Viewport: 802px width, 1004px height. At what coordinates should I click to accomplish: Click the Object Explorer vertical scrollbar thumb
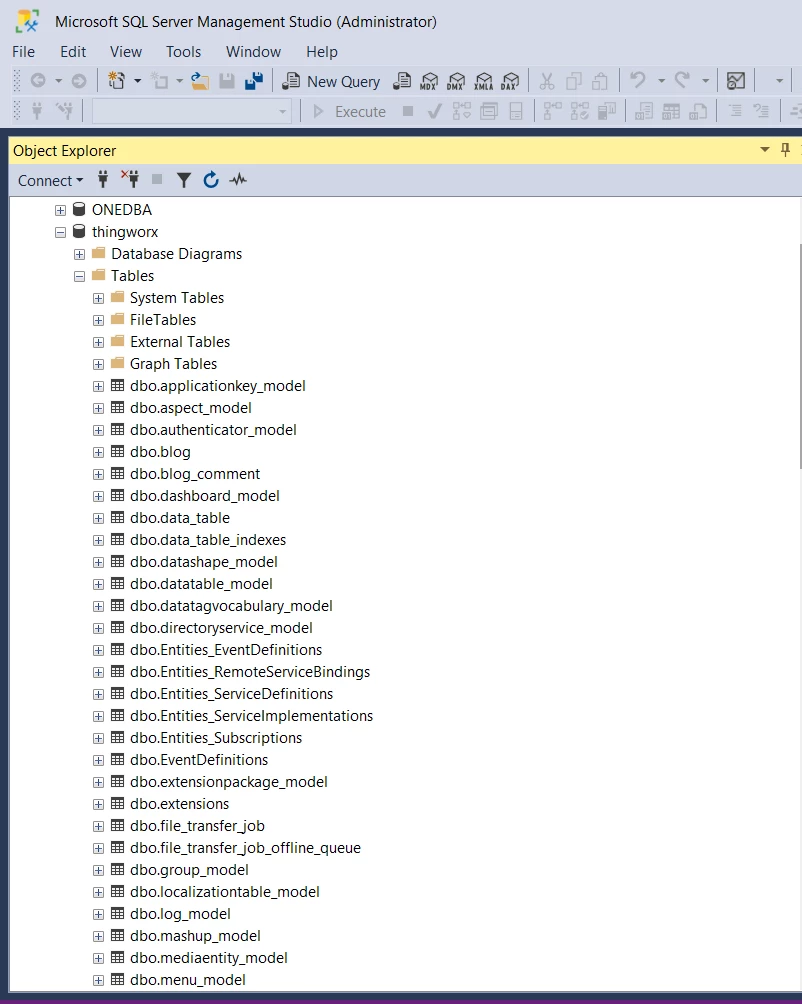[799, 356]
